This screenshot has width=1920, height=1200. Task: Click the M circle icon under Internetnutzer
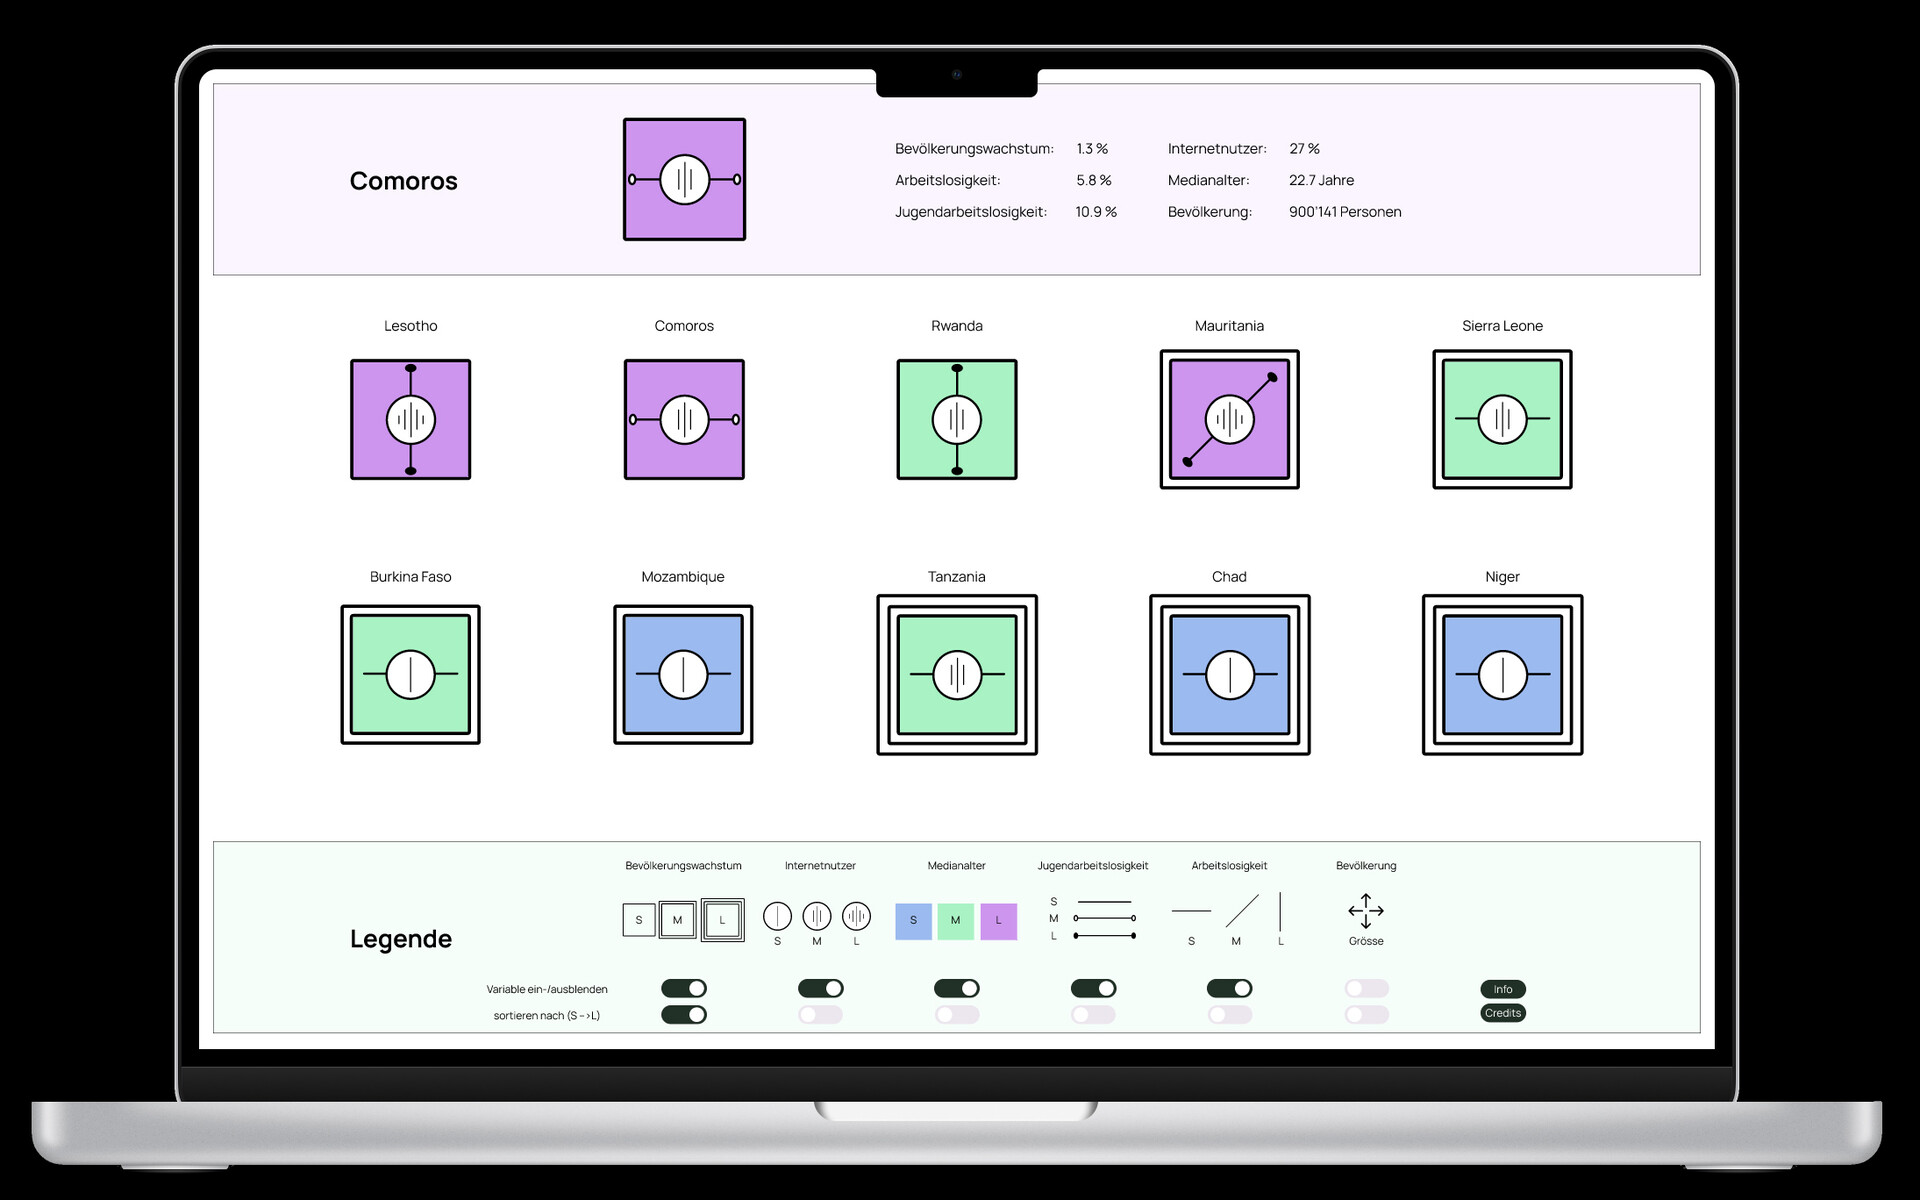pos(817,916)
